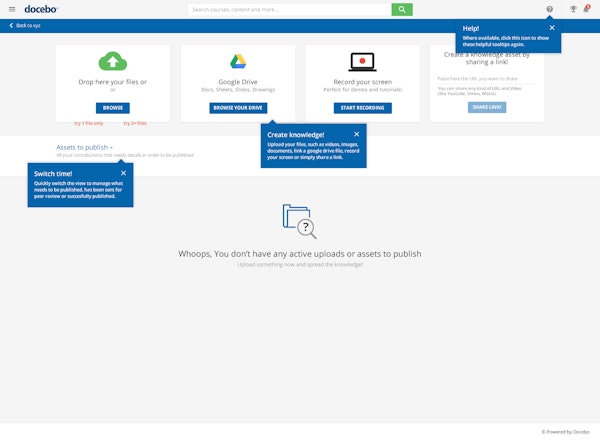
Task: Close the Create knowledge! tooltip
Action: (x=356, y=134)
